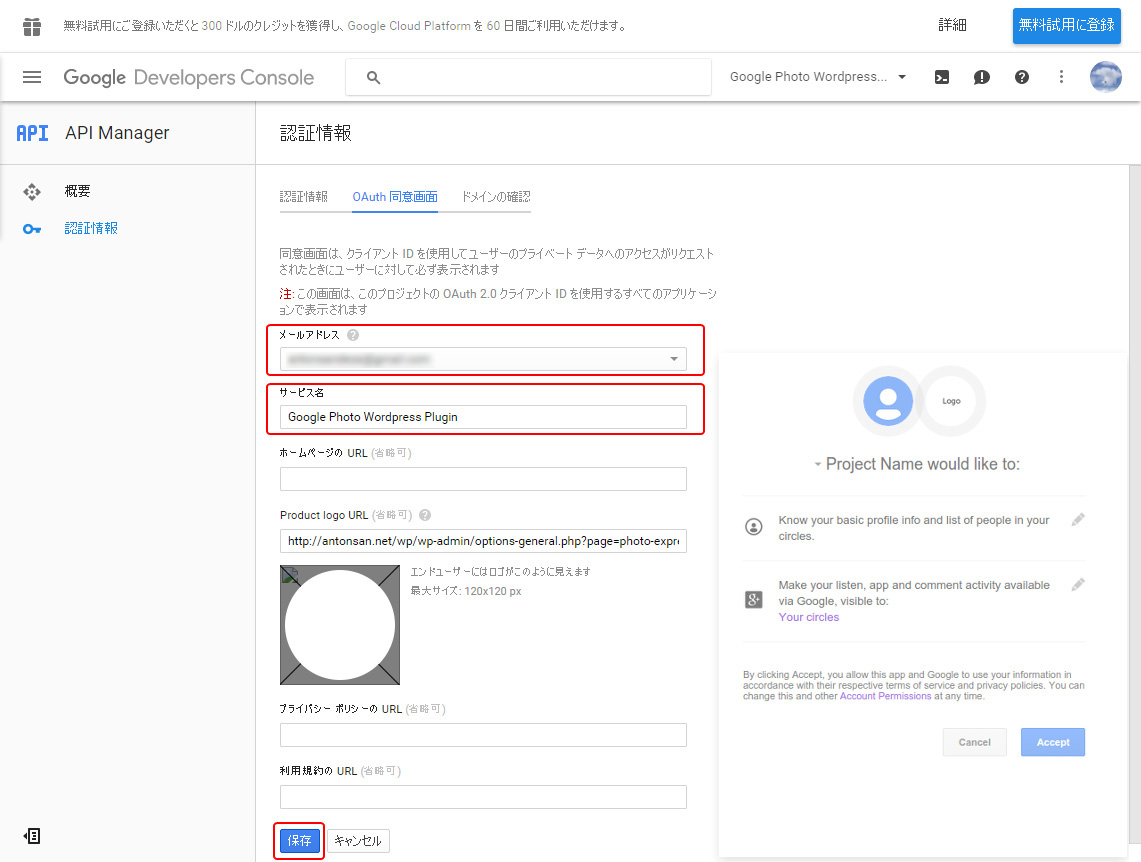Click the Product logo URL field

[x=483, y=541]
